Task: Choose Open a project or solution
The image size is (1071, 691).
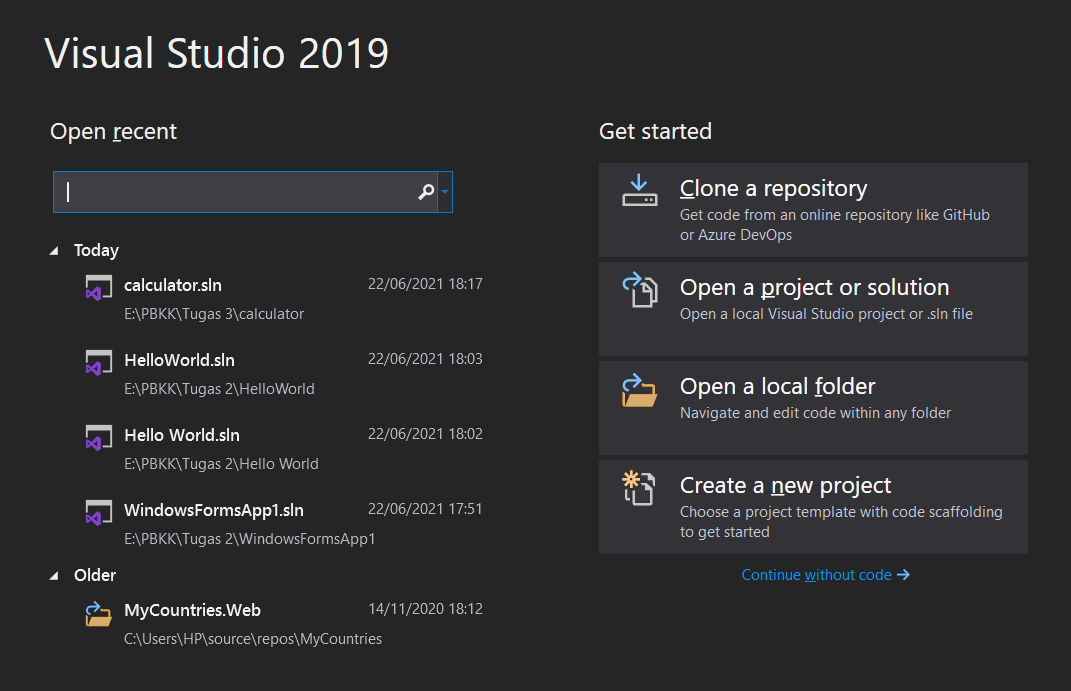Action: [x=813, y=309]
